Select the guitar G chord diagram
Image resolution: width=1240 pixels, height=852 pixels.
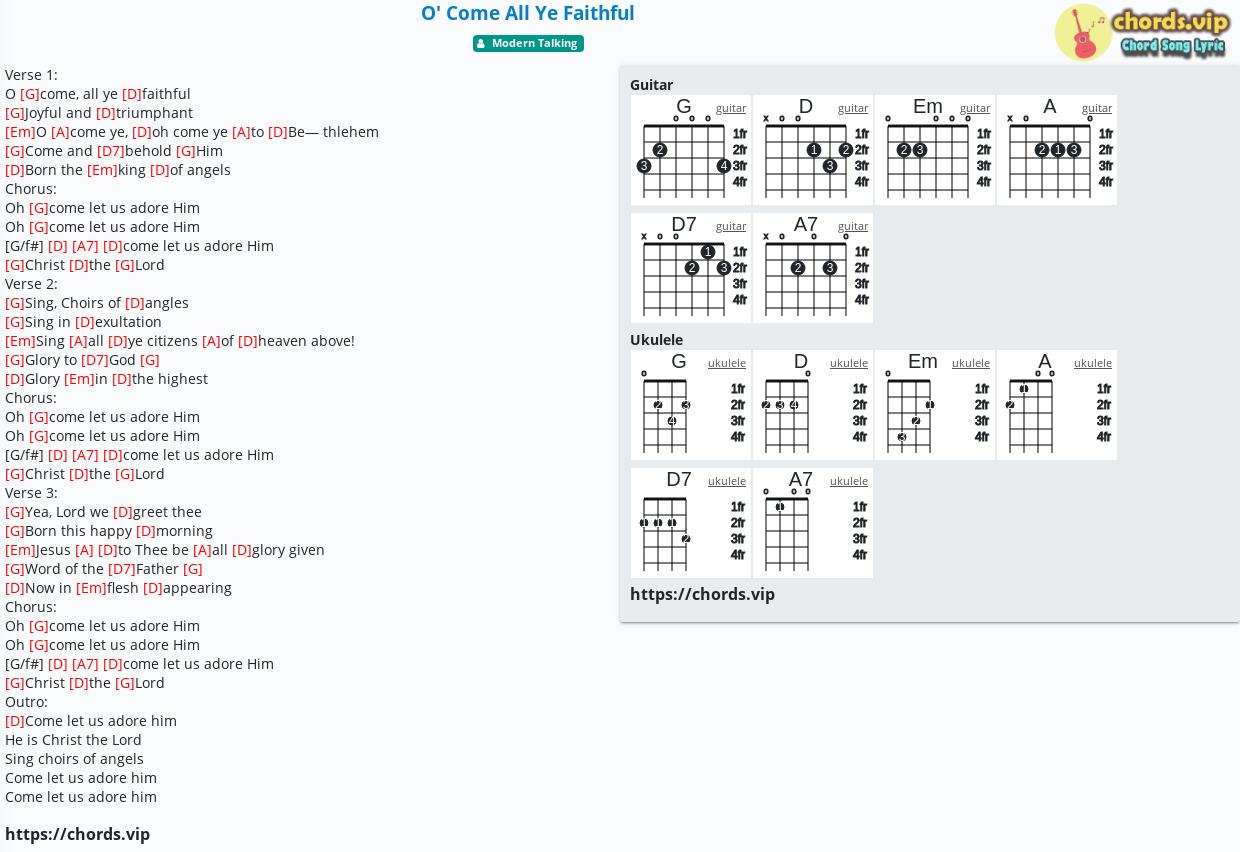[691, 150]
